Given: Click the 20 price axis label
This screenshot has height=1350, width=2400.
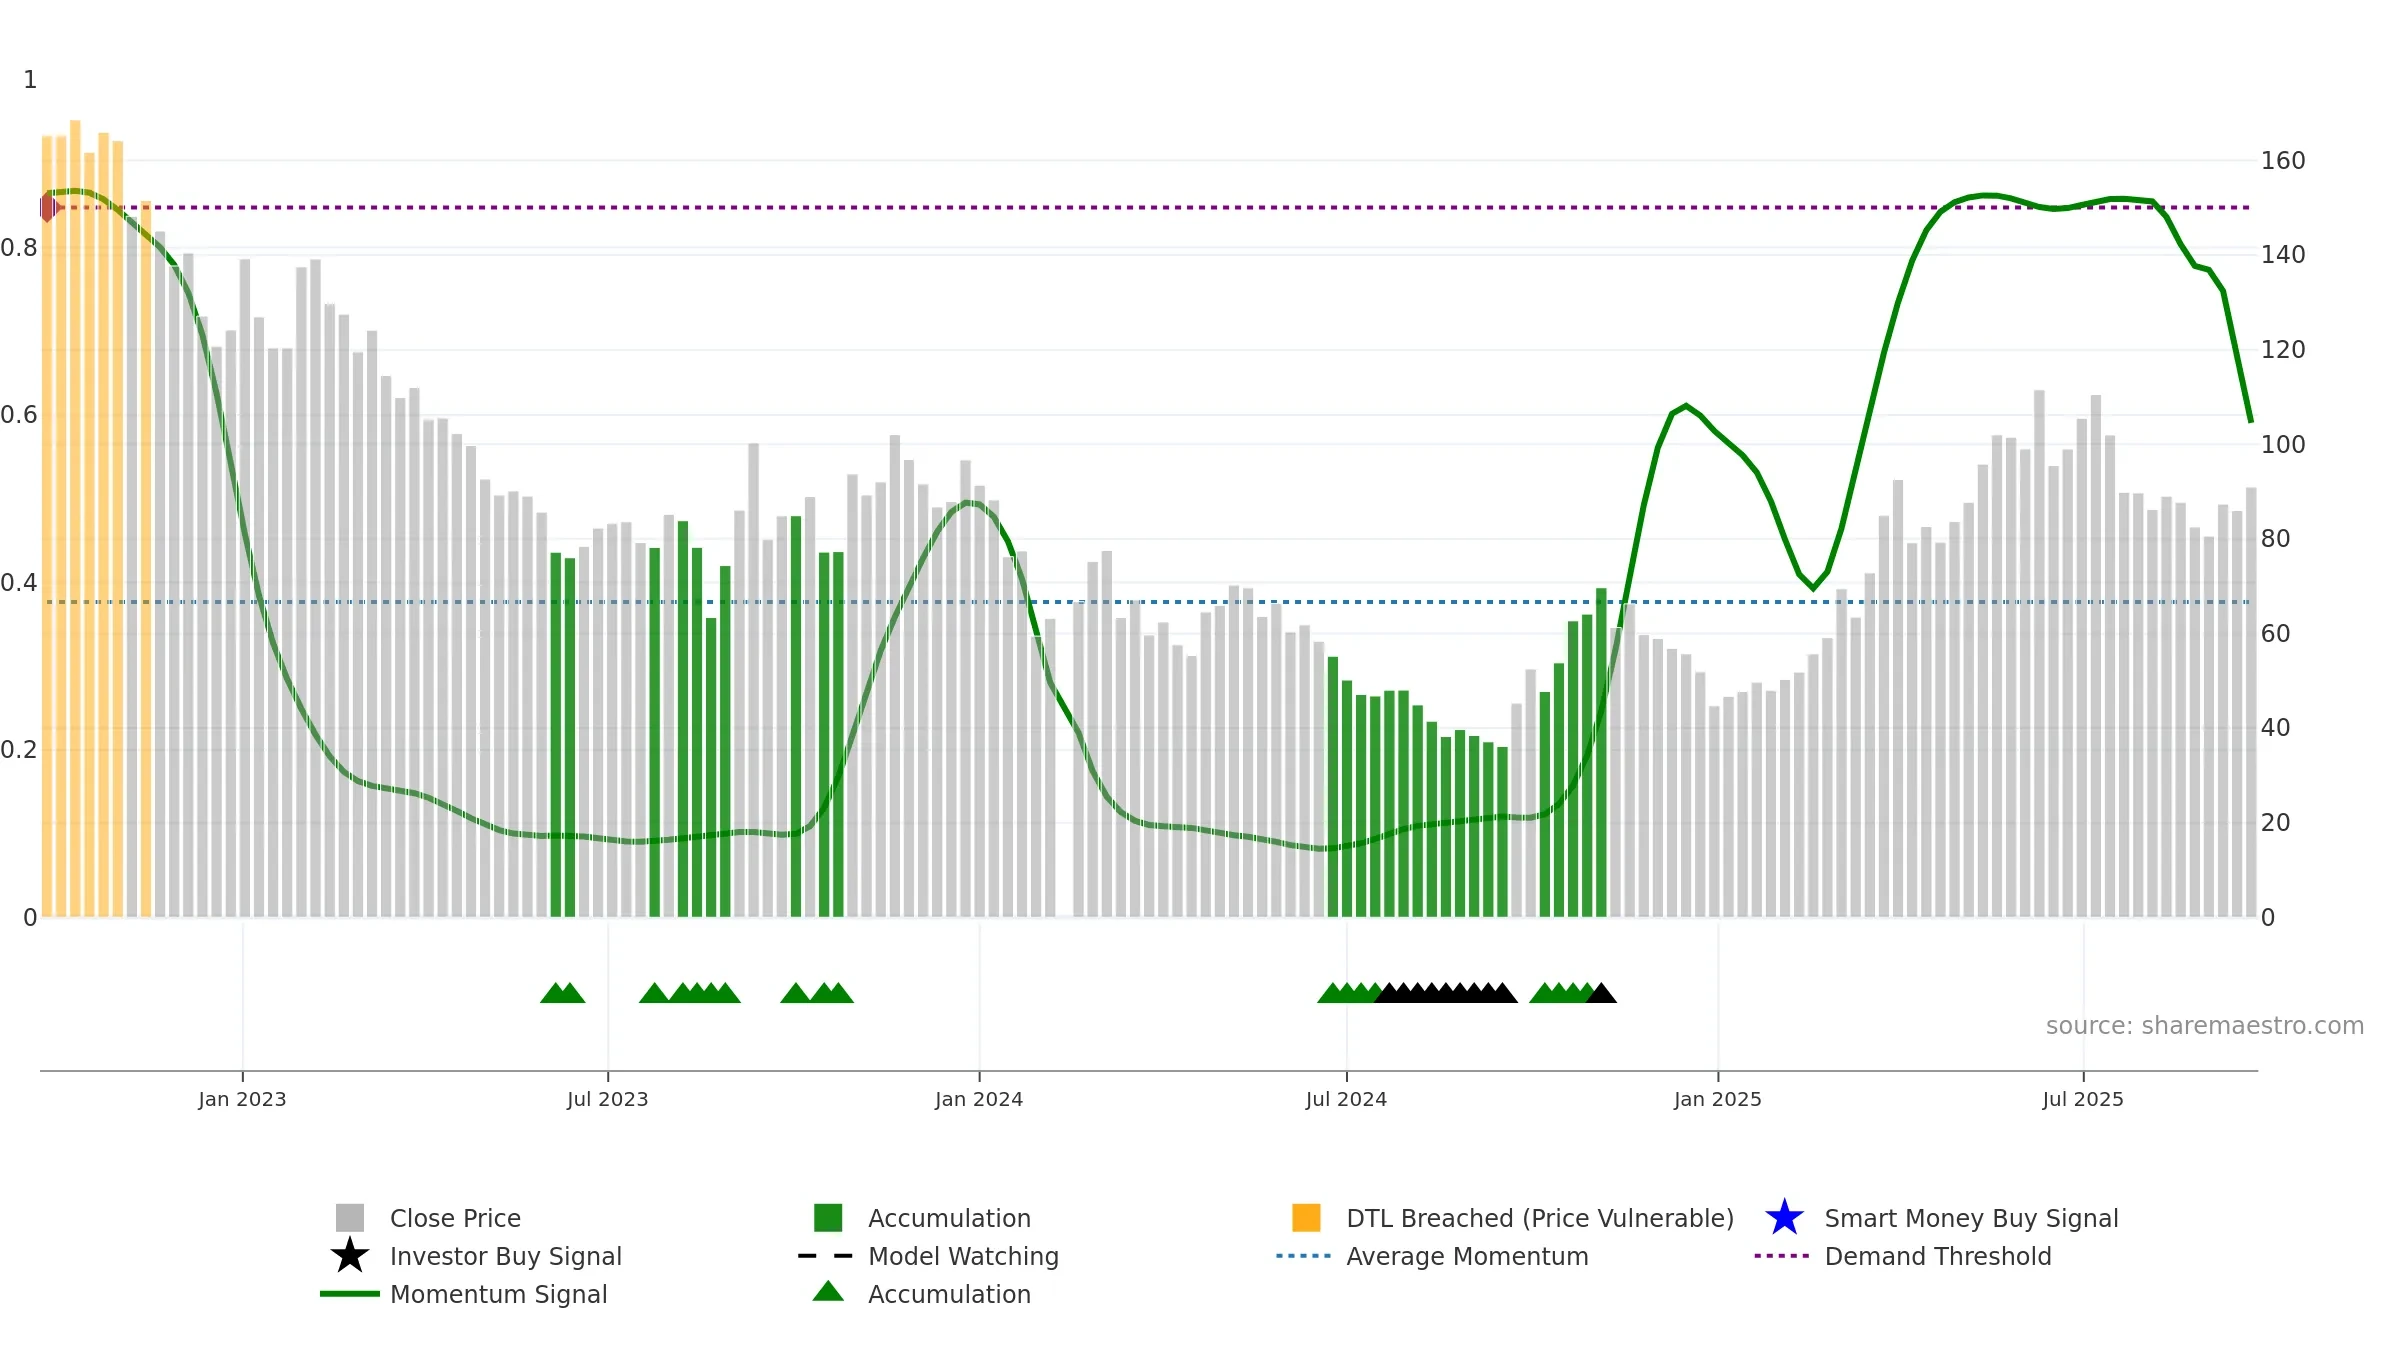Looking at the screenshot, I should (2275, 823).
